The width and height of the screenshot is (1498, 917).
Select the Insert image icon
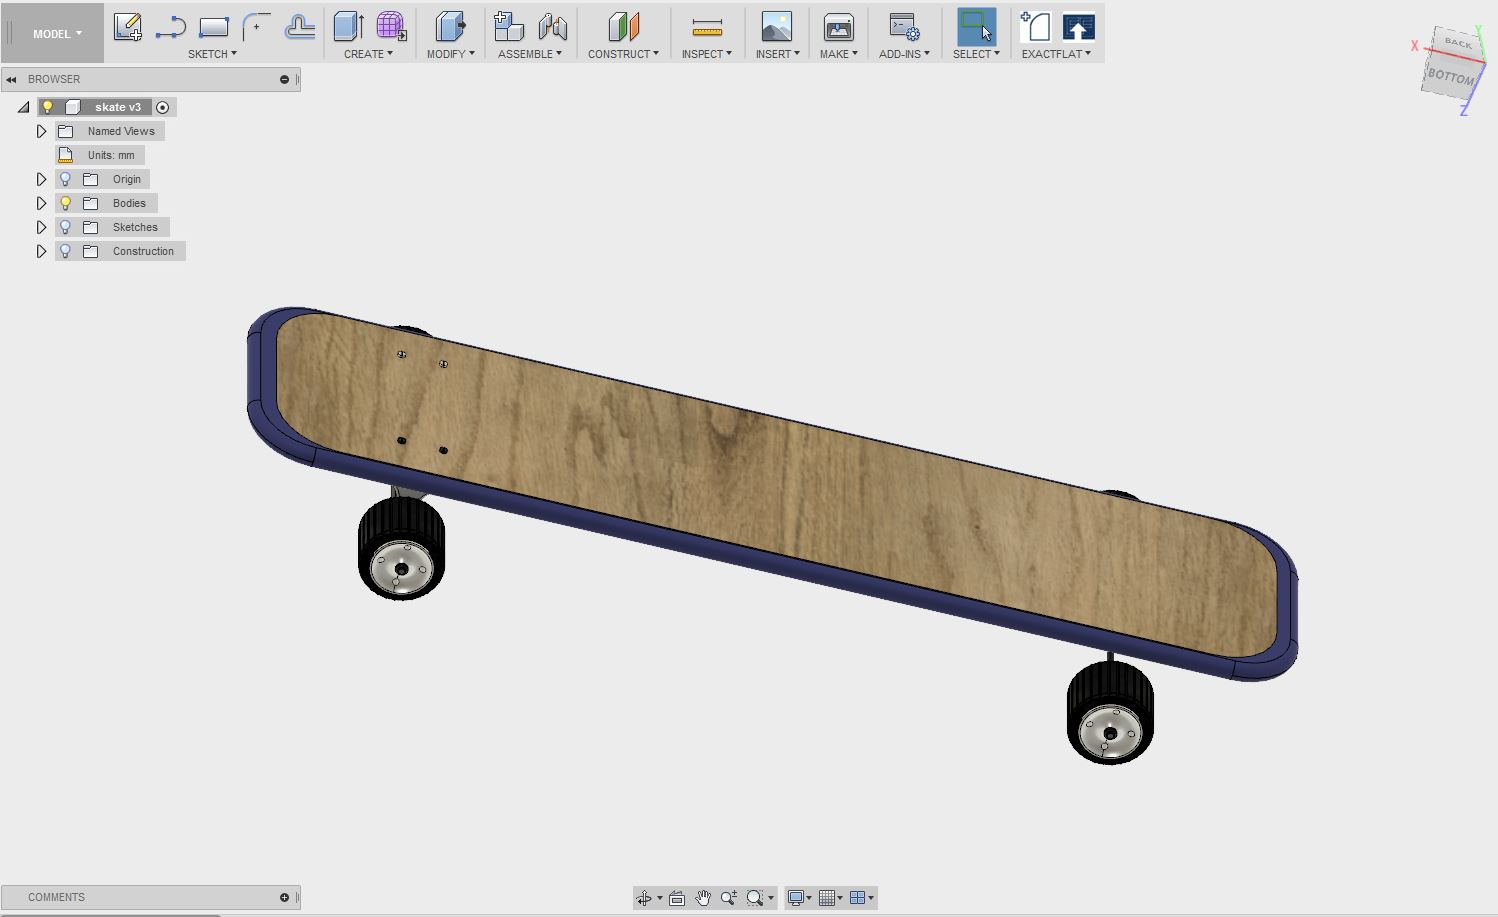click(777, 27)
